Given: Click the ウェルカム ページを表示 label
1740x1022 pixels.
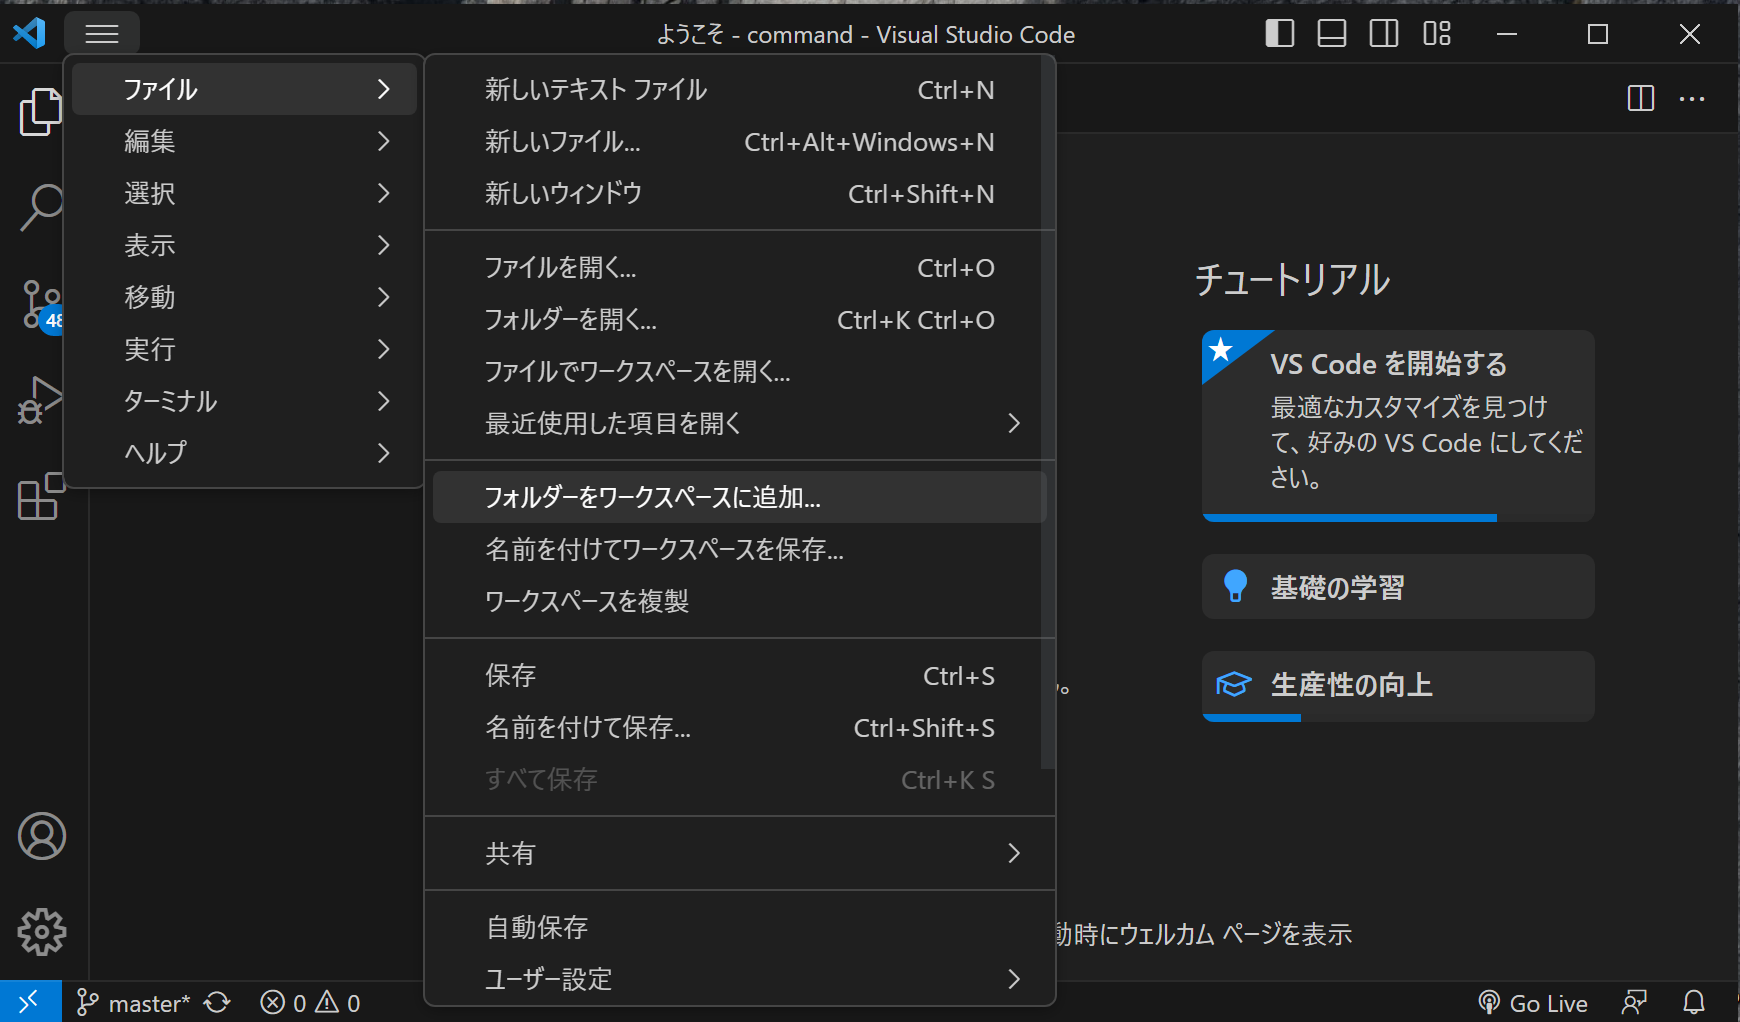Looking at the screenshot, I should tap(1236, 934).
